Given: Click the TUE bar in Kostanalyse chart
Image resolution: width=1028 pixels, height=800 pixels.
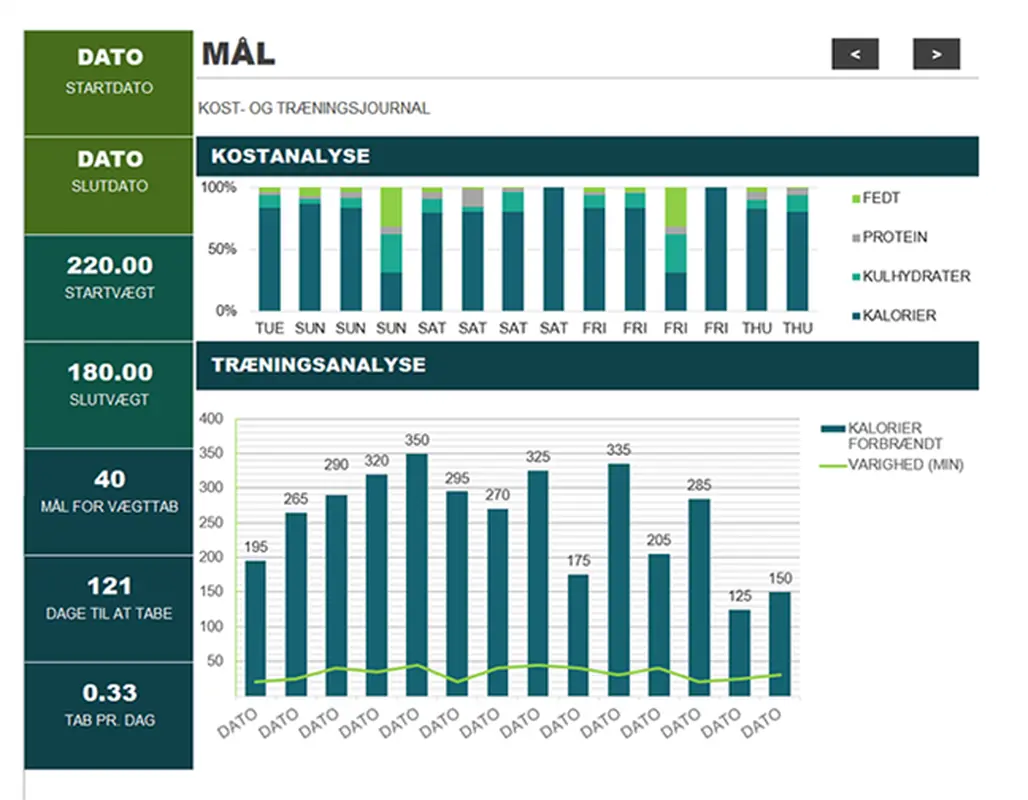Looking at the screenshot, I should point(269,250).
